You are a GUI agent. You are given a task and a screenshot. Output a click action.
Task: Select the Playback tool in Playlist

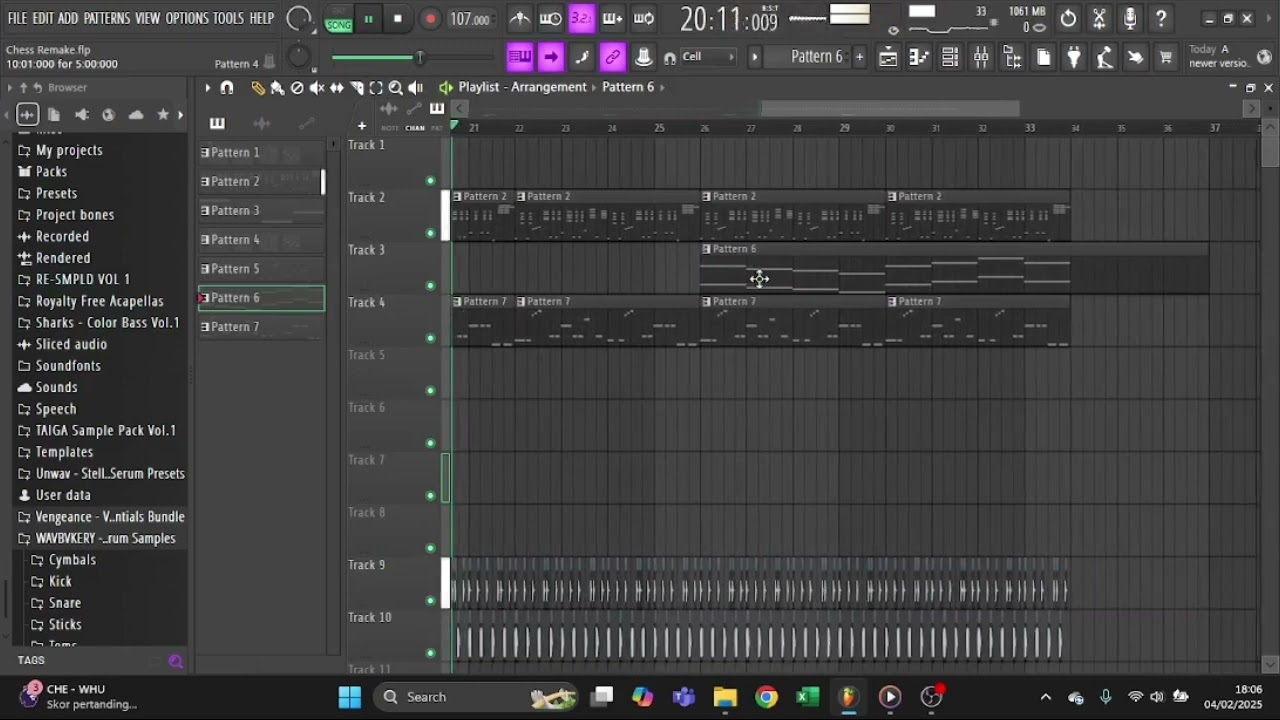[416, 88]
